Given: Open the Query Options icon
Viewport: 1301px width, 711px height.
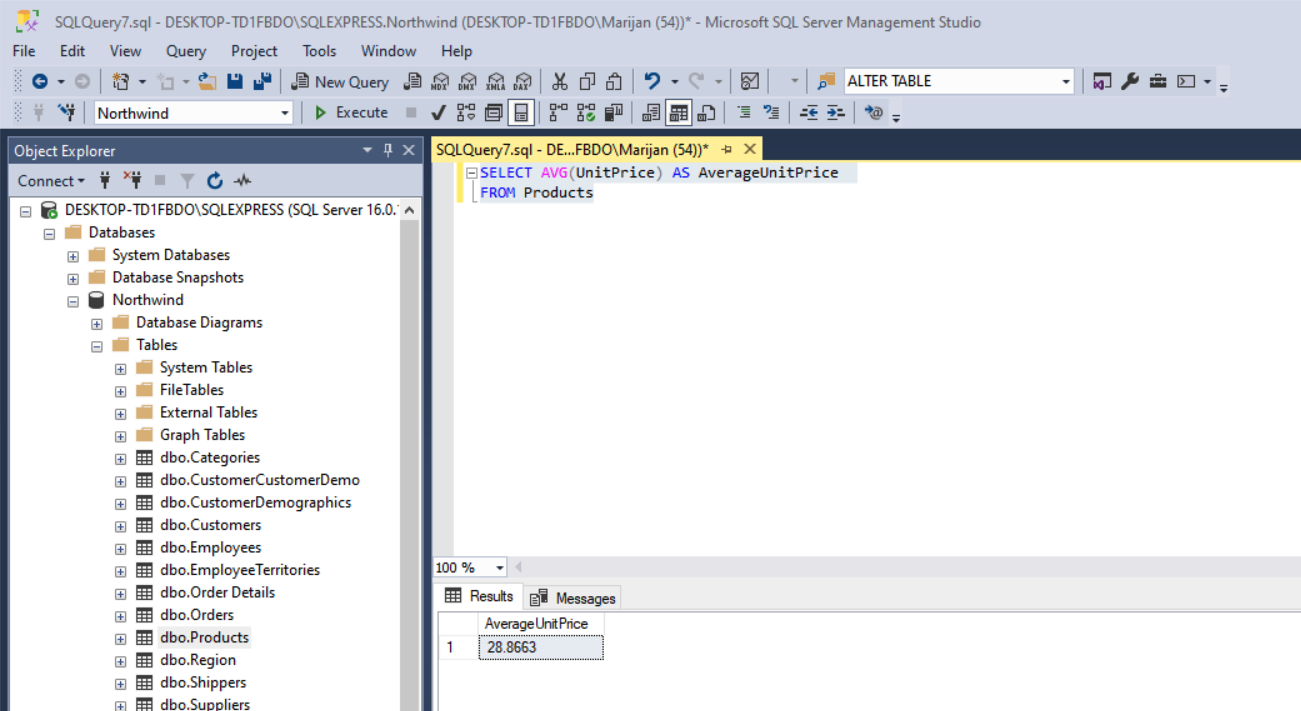Looking at the screenshot, I should [x=494, y=113].
